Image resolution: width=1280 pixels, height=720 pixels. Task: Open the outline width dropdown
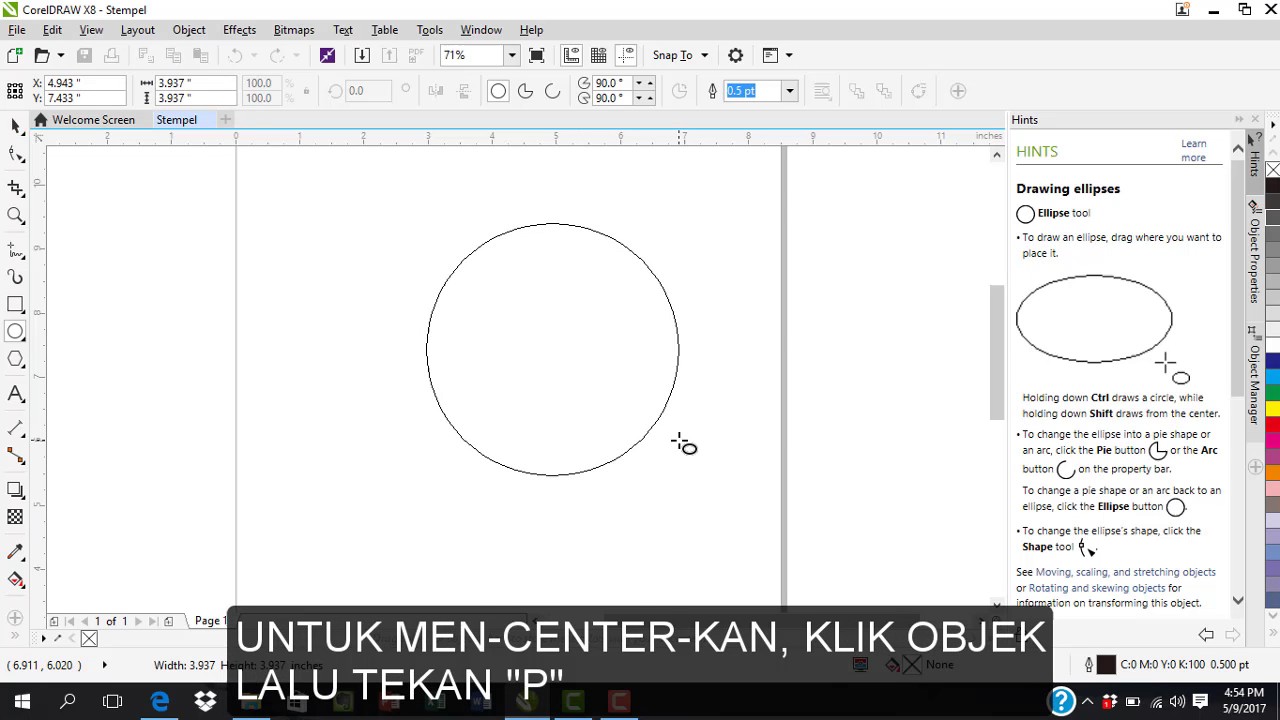(789, 91)
